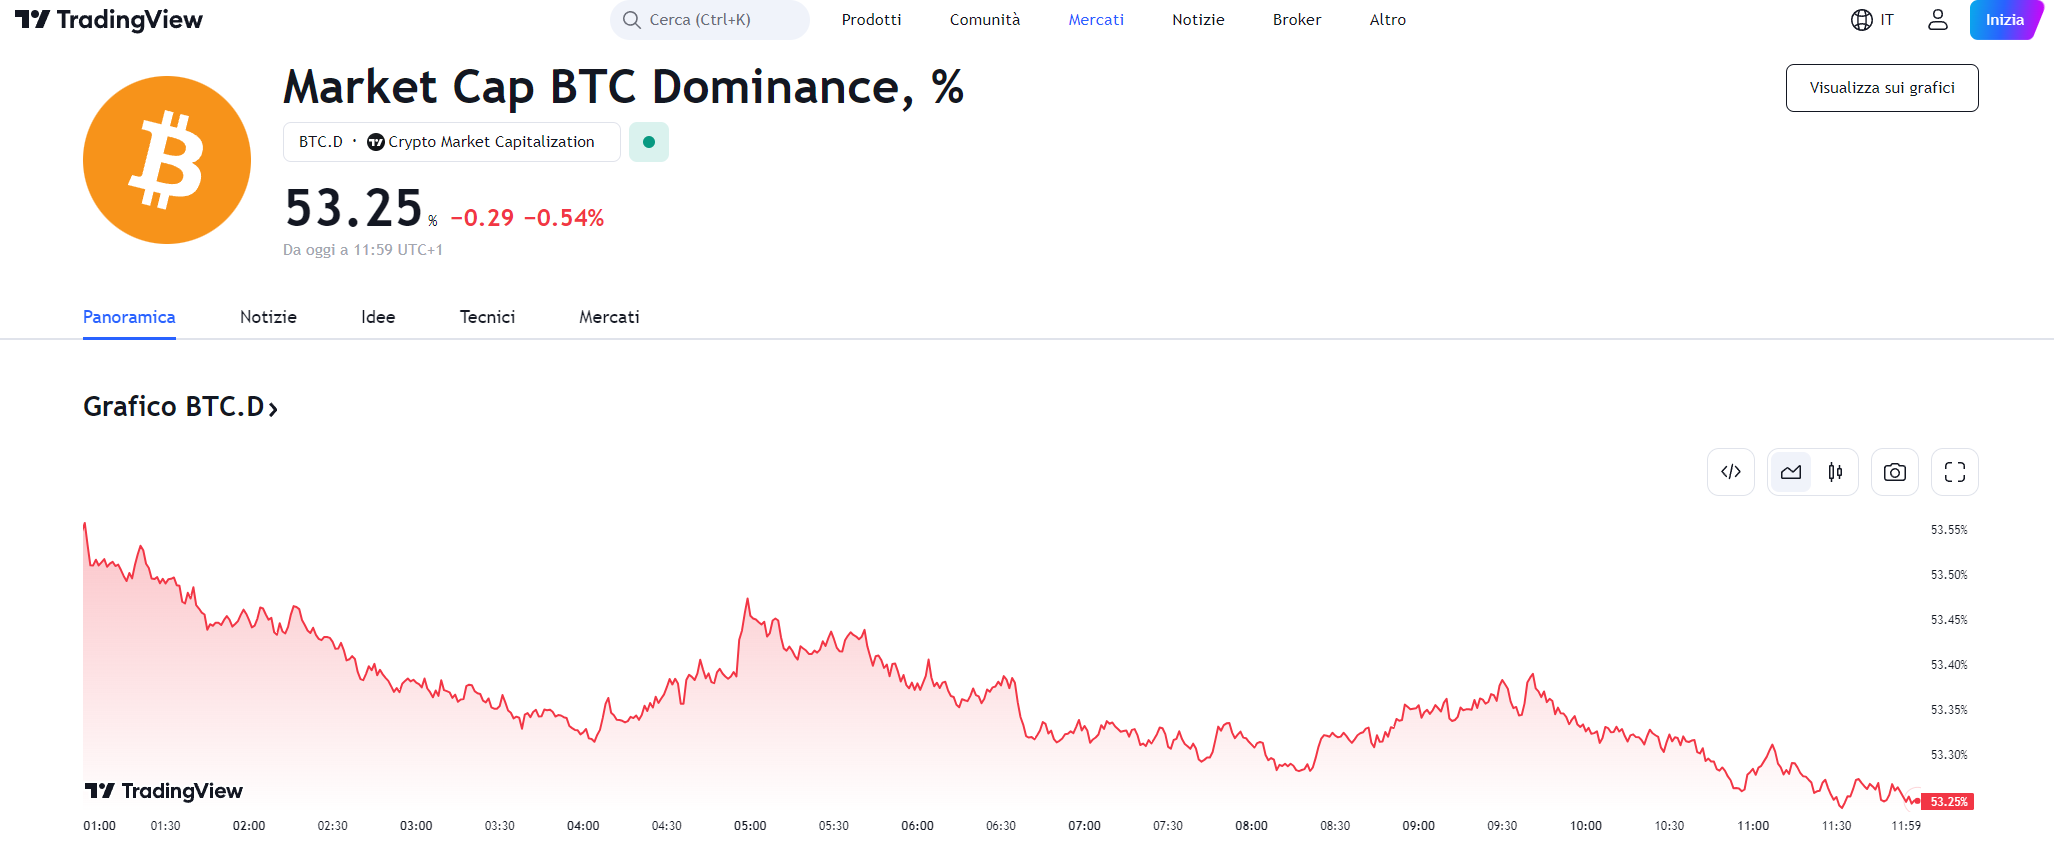This screenshot has width=2054, height=849.
Task: Select the Panoramica tab
Action: tap(129, 317)
